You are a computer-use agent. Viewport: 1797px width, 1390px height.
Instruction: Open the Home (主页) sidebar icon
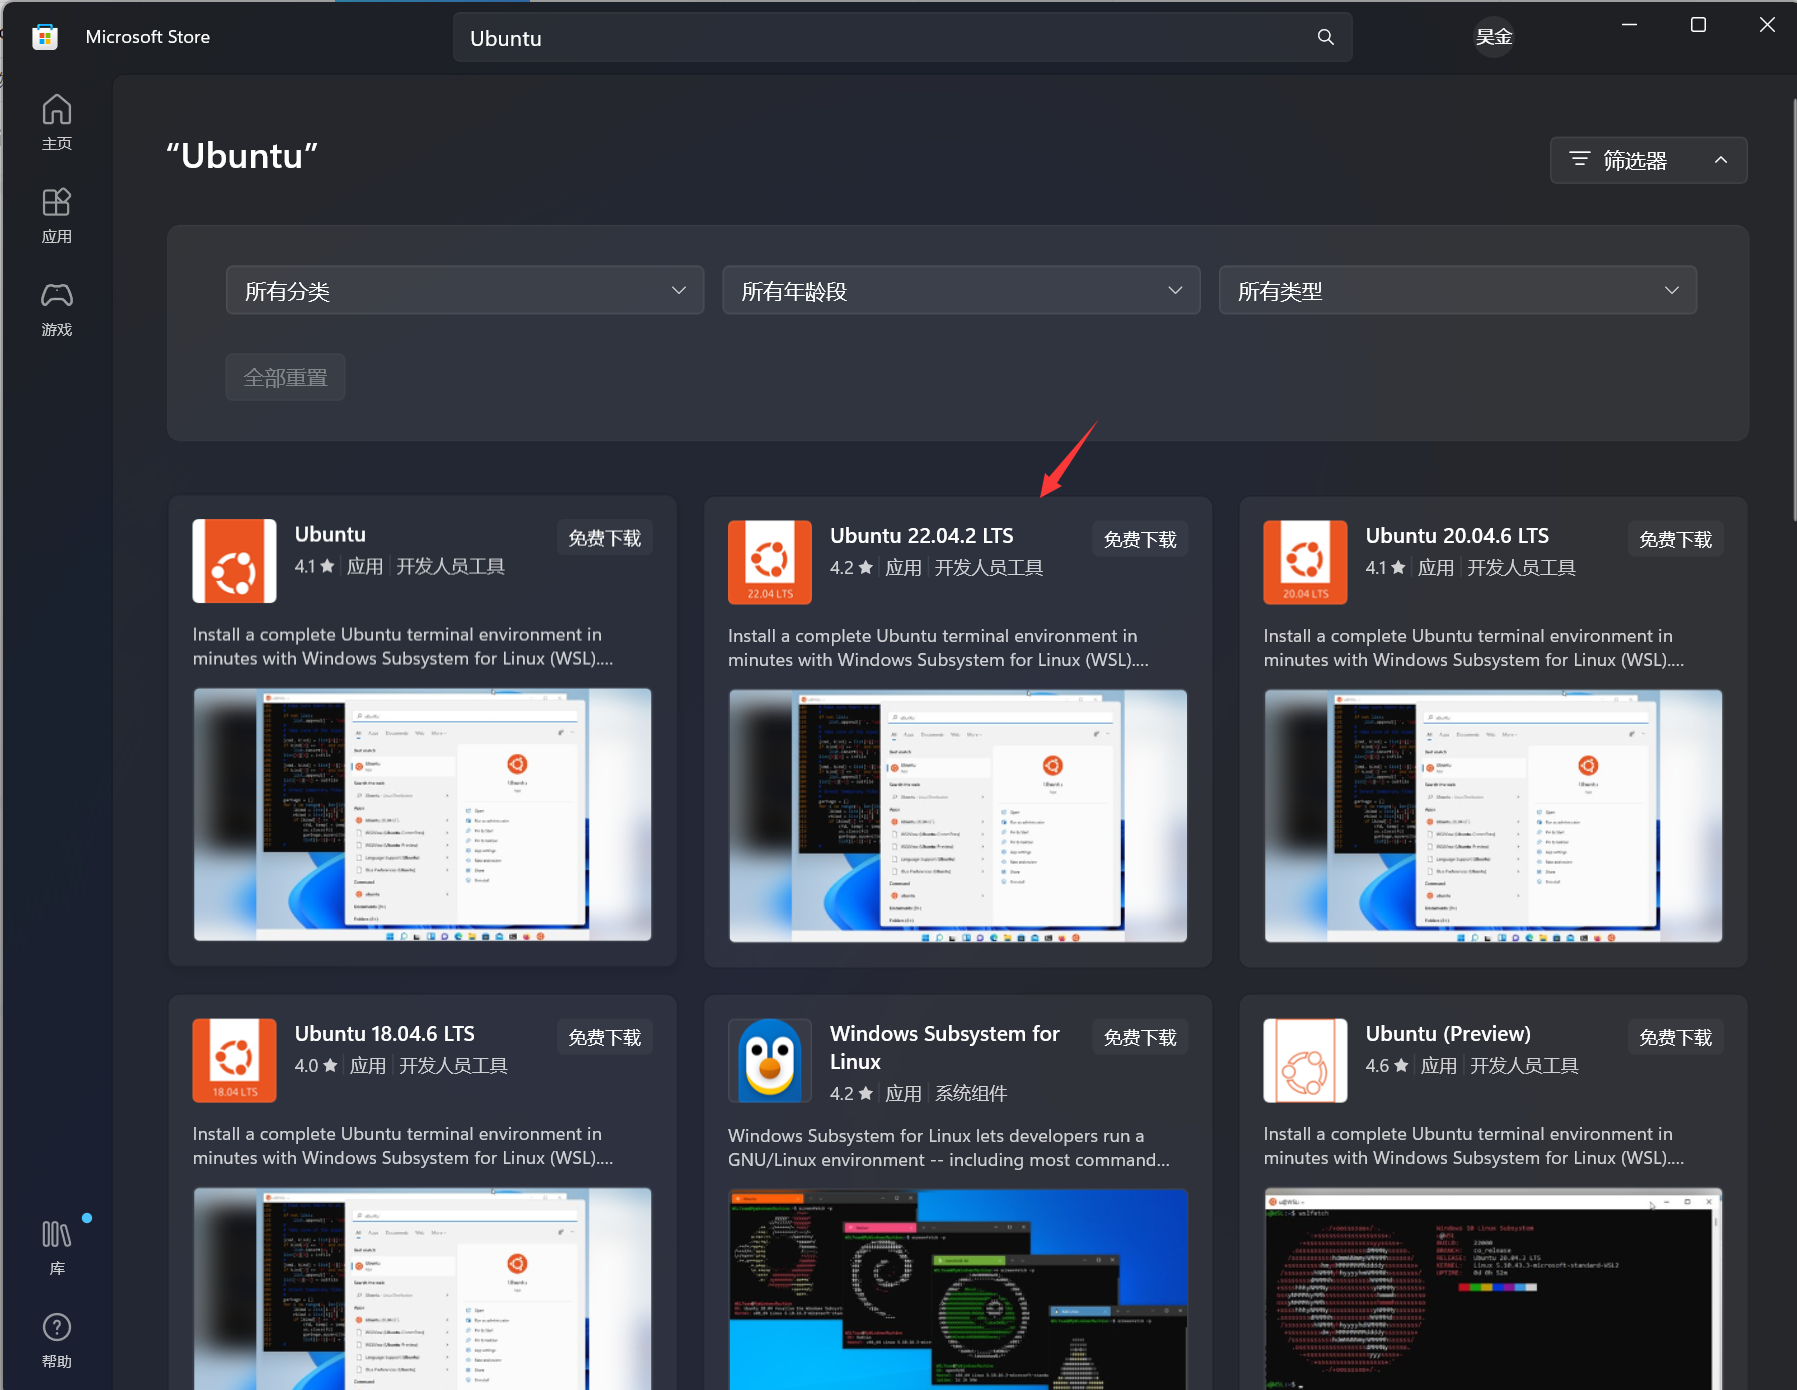tap(57, 122)
